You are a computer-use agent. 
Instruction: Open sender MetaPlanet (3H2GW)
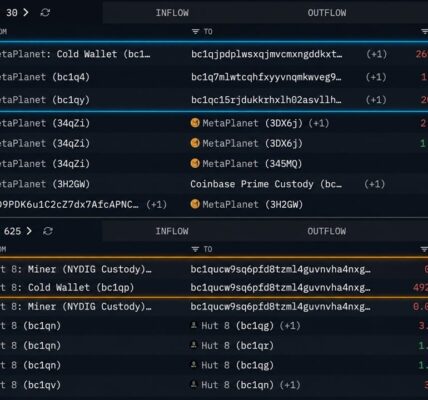tap(45, 184)
